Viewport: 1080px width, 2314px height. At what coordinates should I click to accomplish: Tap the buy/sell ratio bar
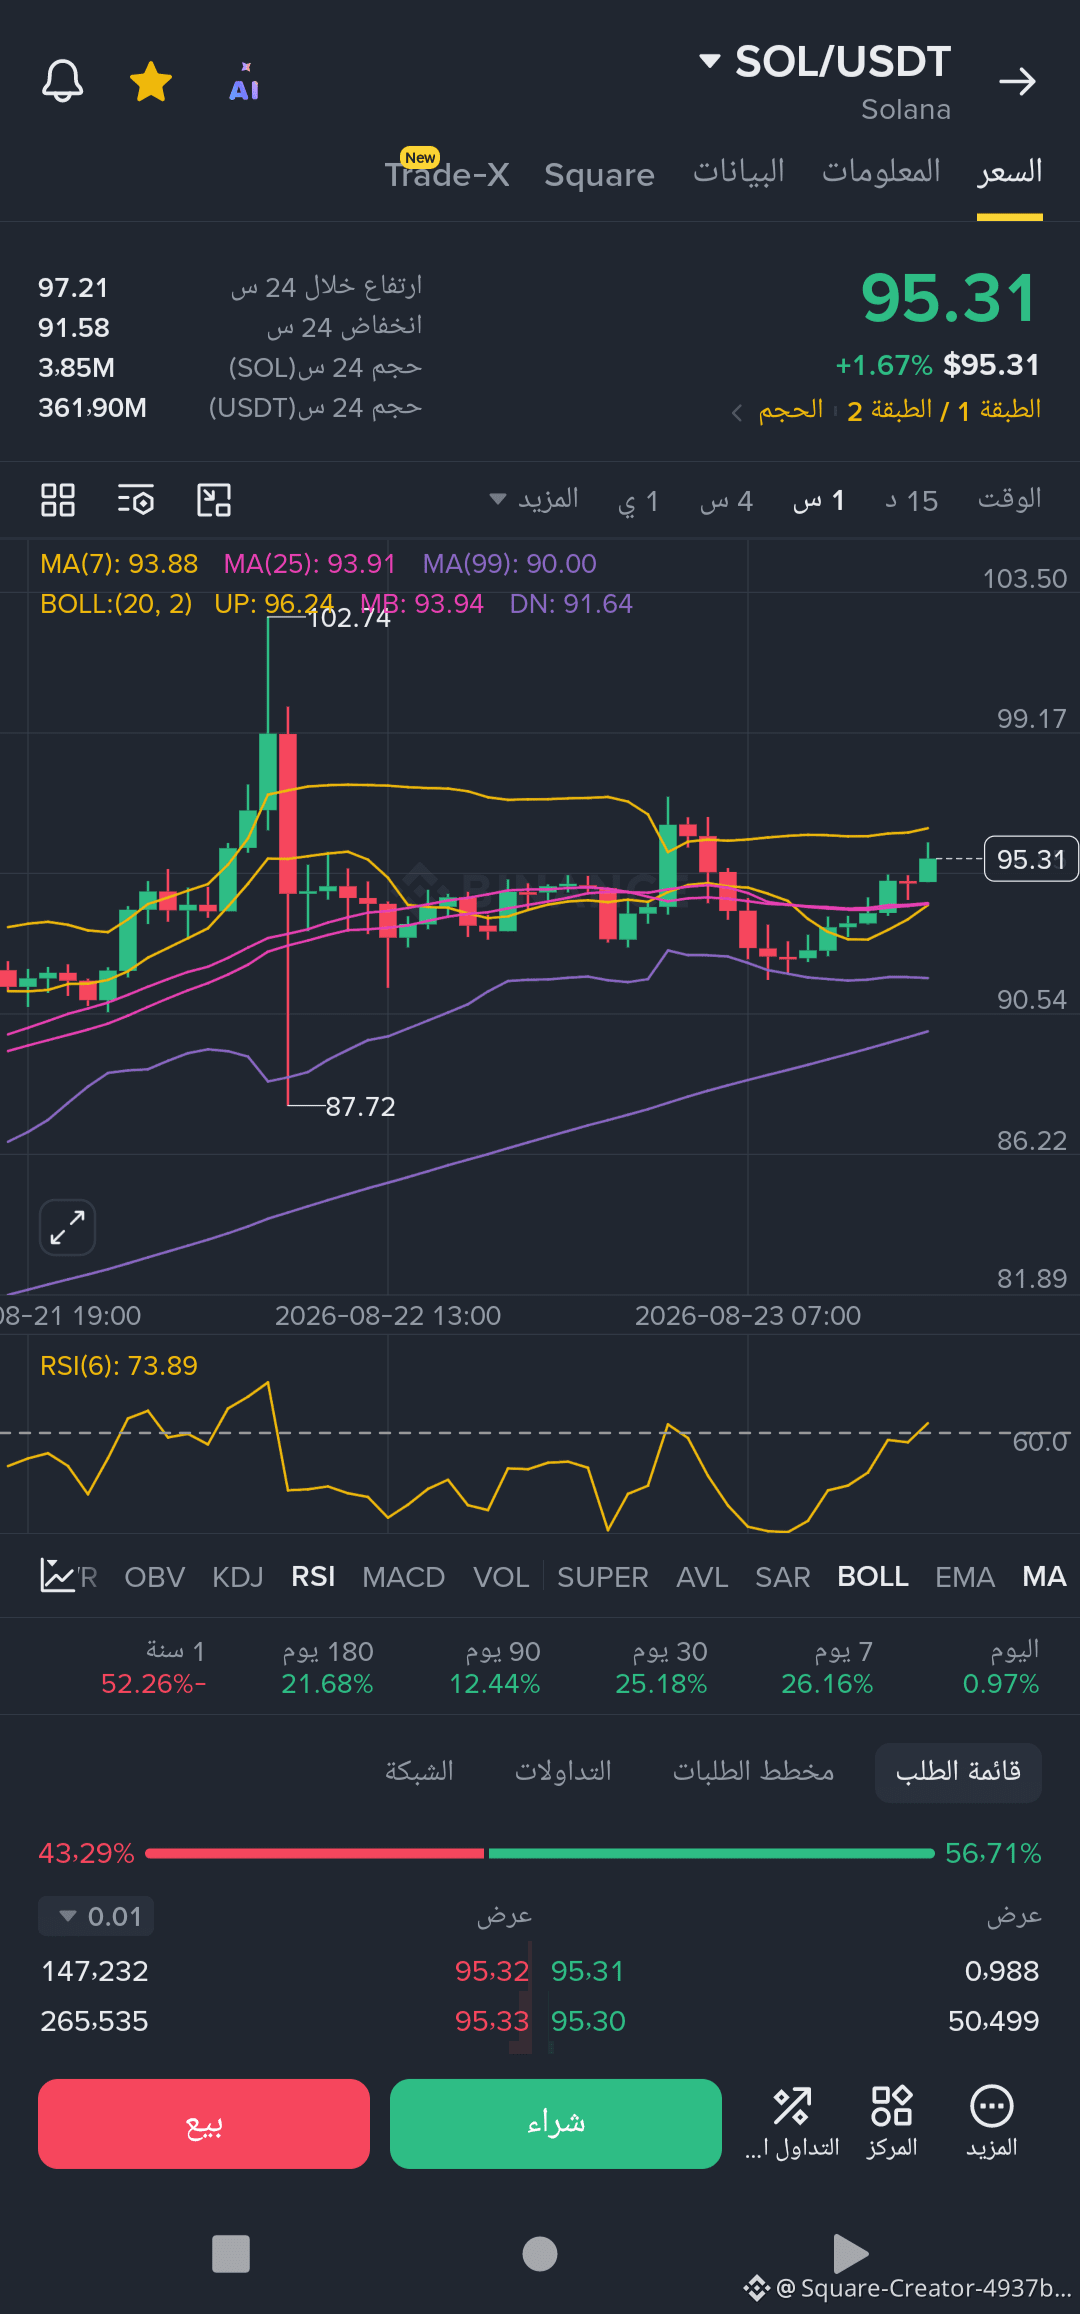pos(540,1853)
